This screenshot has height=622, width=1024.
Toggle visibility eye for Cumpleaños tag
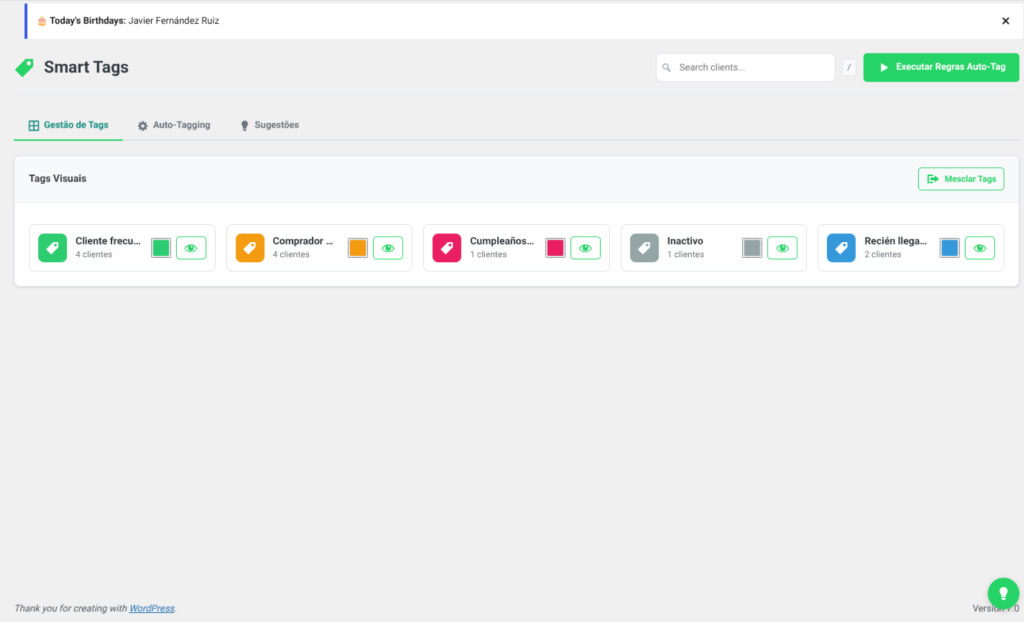[x=585, y=248]
